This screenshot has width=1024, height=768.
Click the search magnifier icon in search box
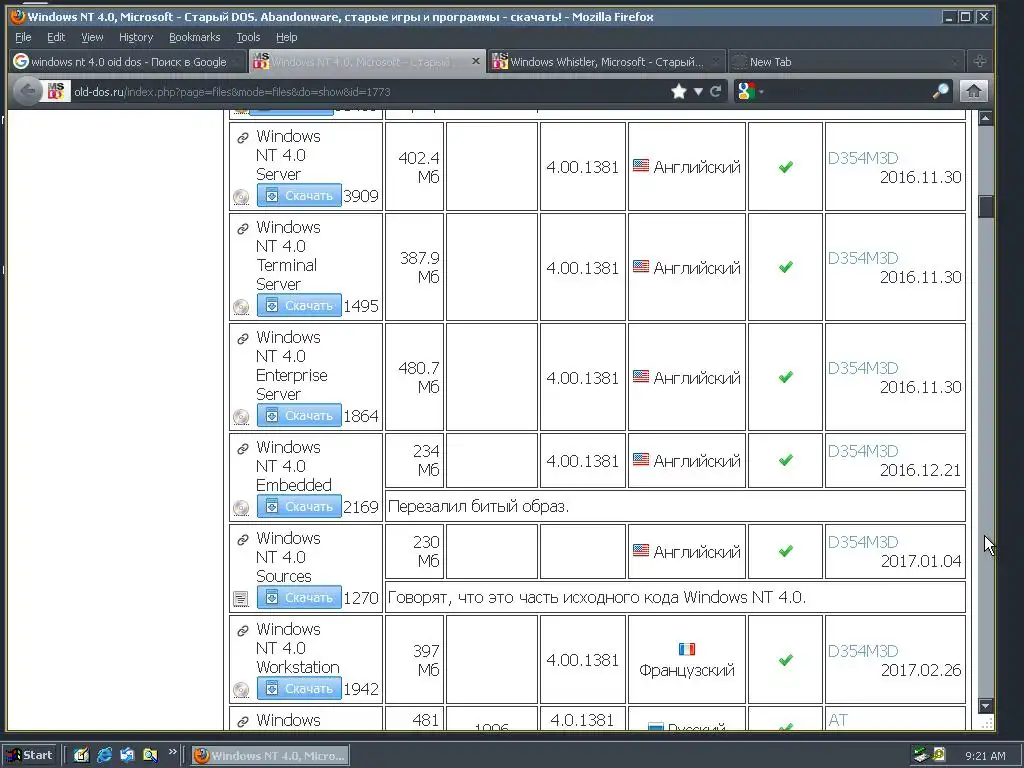940,91
